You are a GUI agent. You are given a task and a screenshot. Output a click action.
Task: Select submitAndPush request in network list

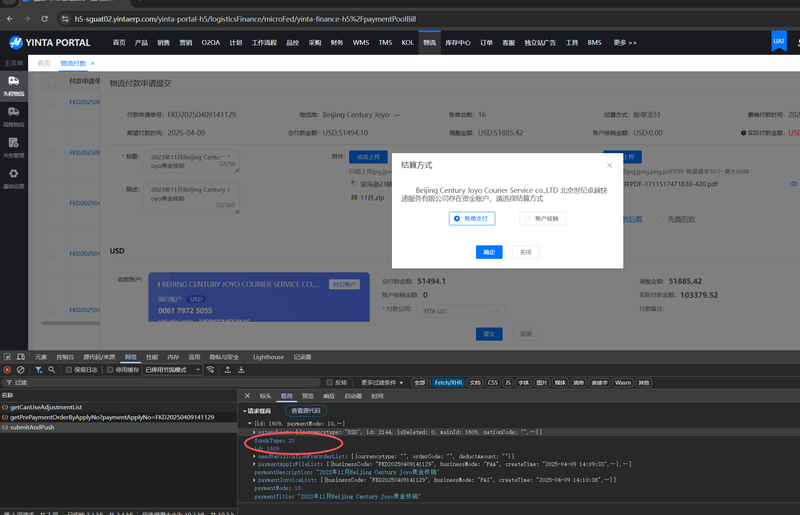(x=33, y=425)
